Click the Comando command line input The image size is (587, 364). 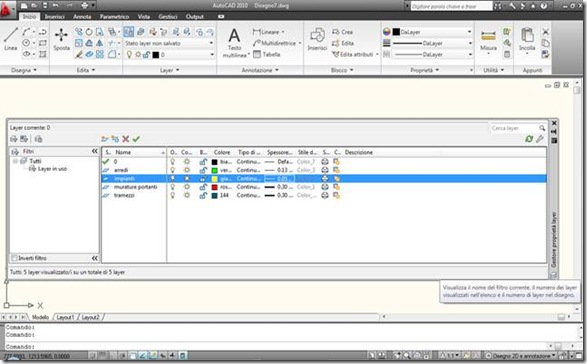pos(277,346)
